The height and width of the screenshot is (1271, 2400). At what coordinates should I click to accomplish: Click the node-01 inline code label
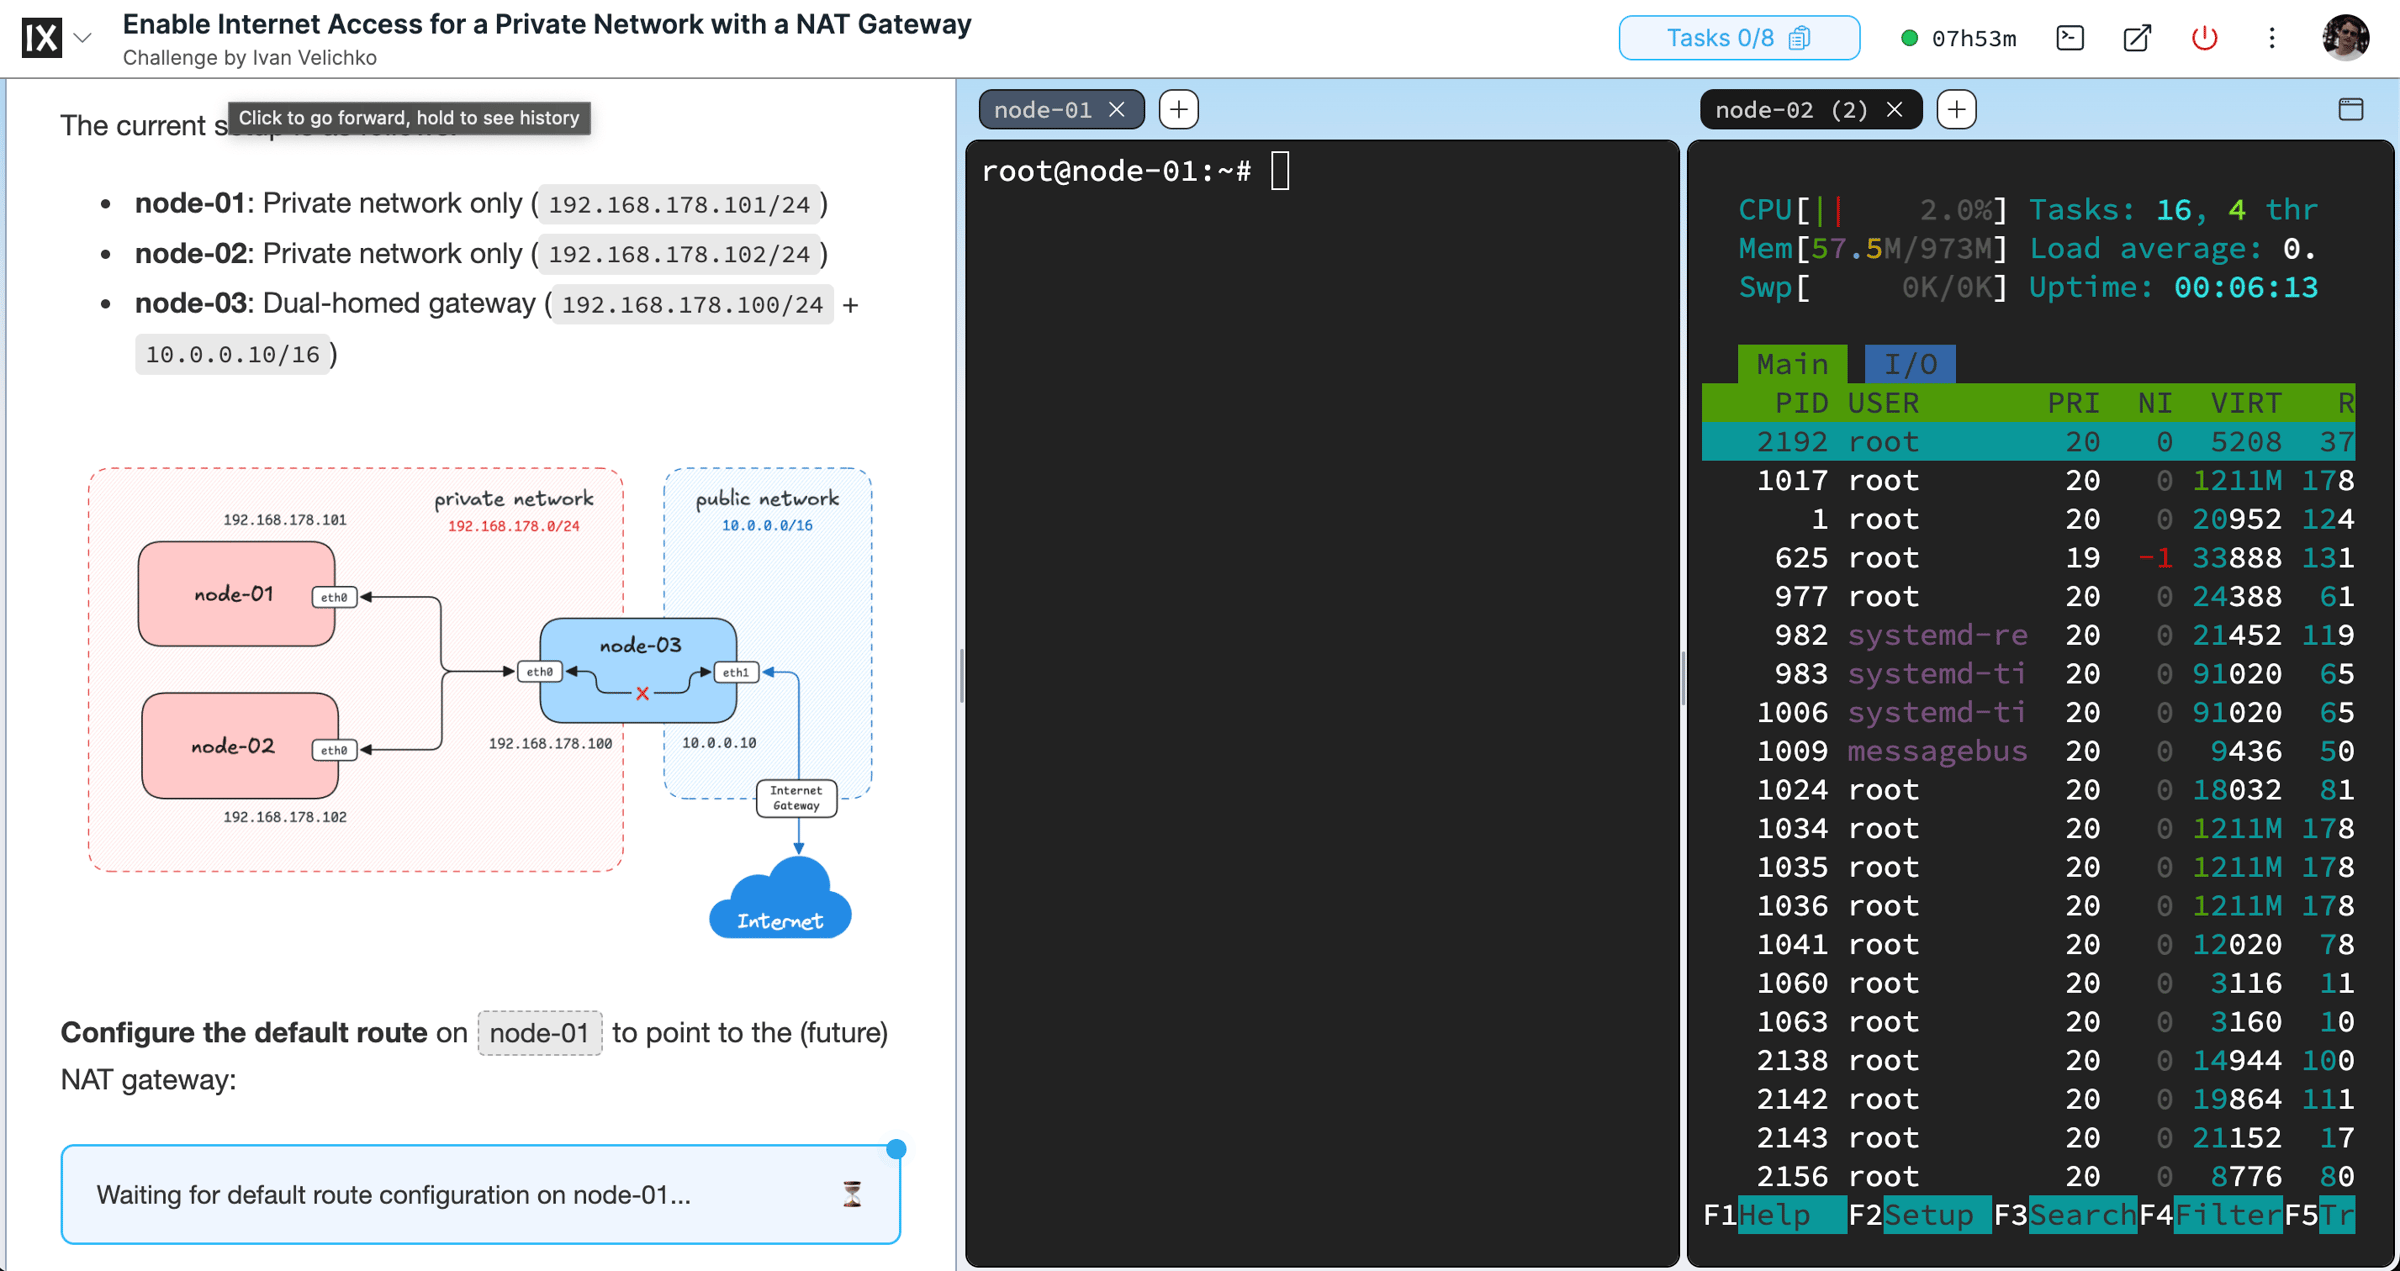[540, 1033]
